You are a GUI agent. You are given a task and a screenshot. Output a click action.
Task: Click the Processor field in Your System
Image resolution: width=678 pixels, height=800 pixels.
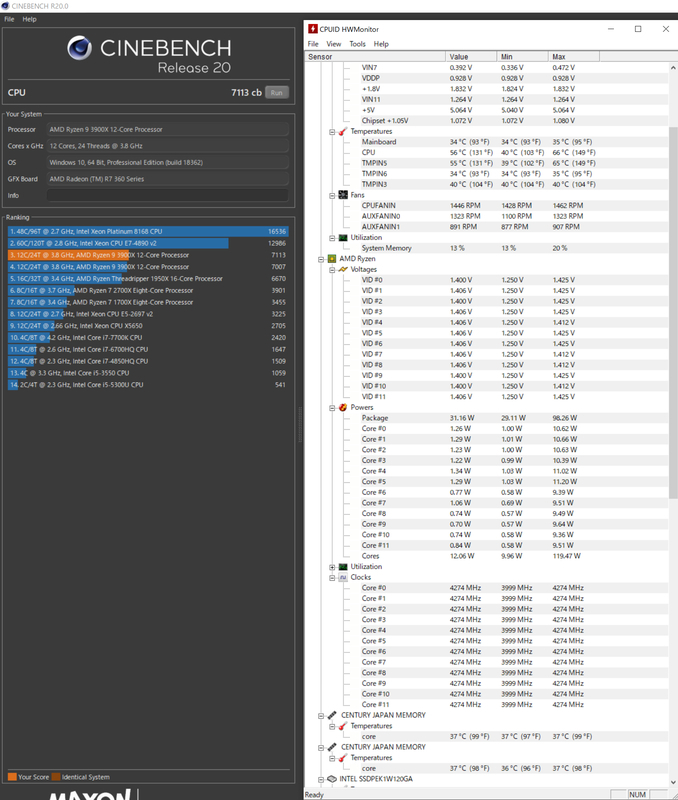[168, 130]
